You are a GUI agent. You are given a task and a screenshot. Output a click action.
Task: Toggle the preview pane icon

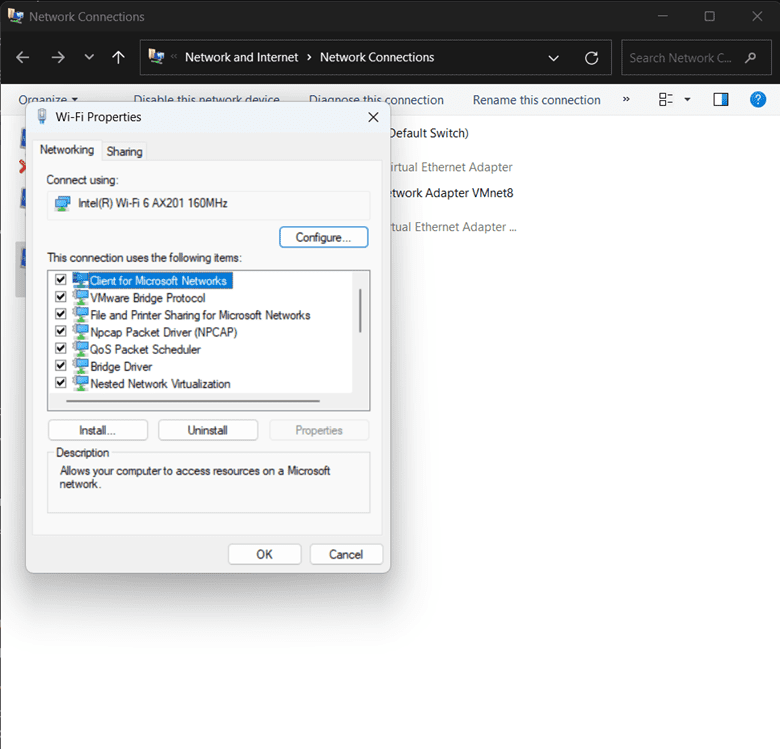720,99
